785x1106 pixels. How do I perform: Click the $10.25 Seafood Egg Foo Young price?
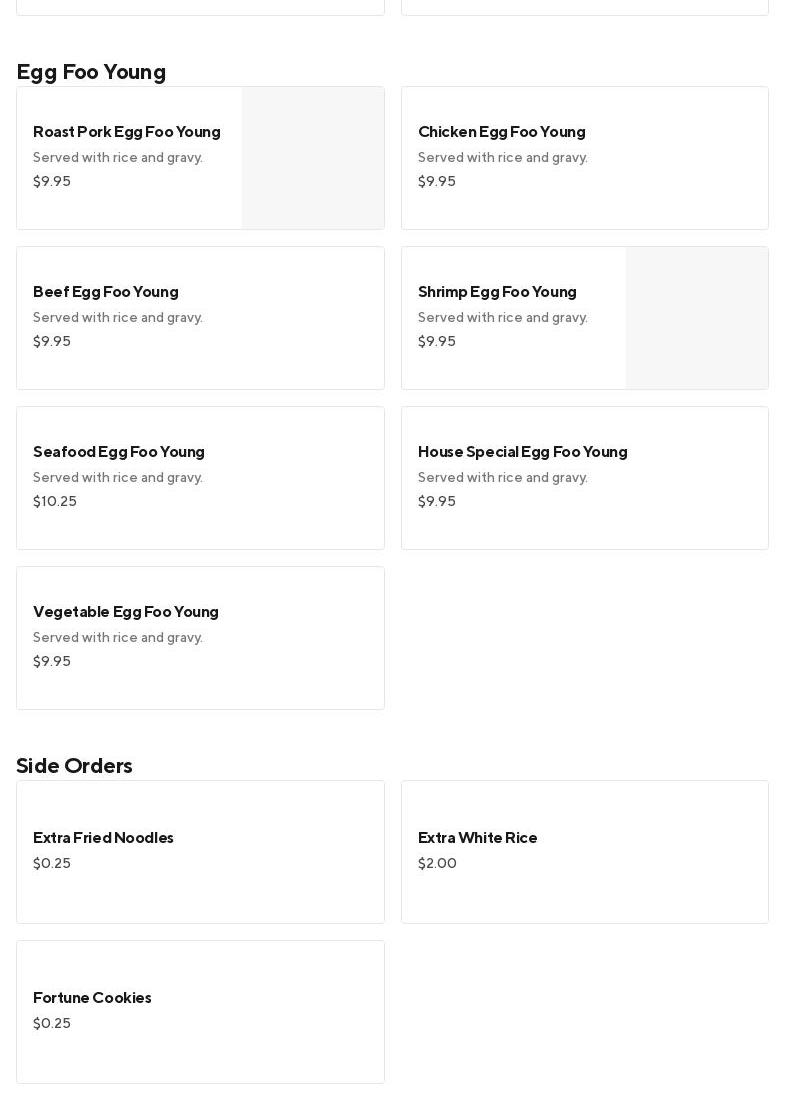(55, 502)
